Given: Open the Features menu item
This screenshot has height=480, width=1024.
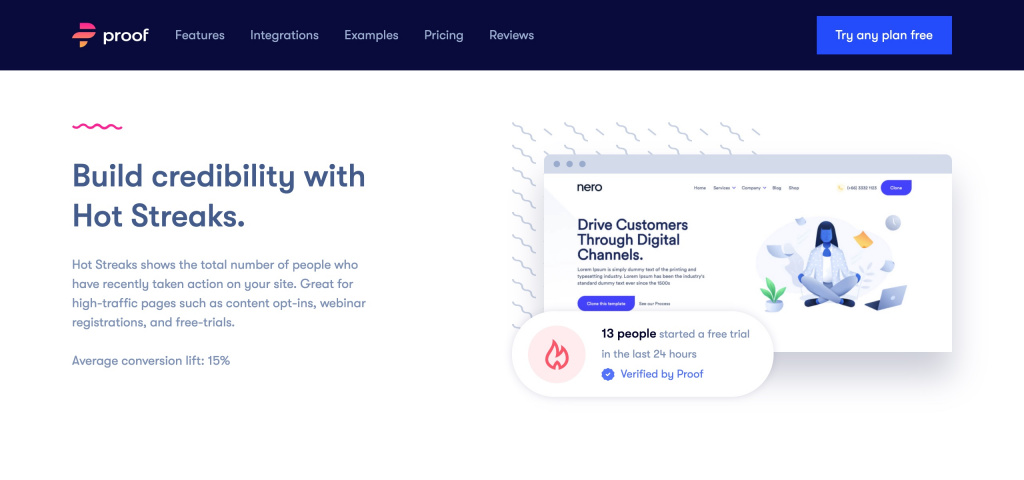Looking at the screenshot, I should point(200,35).
